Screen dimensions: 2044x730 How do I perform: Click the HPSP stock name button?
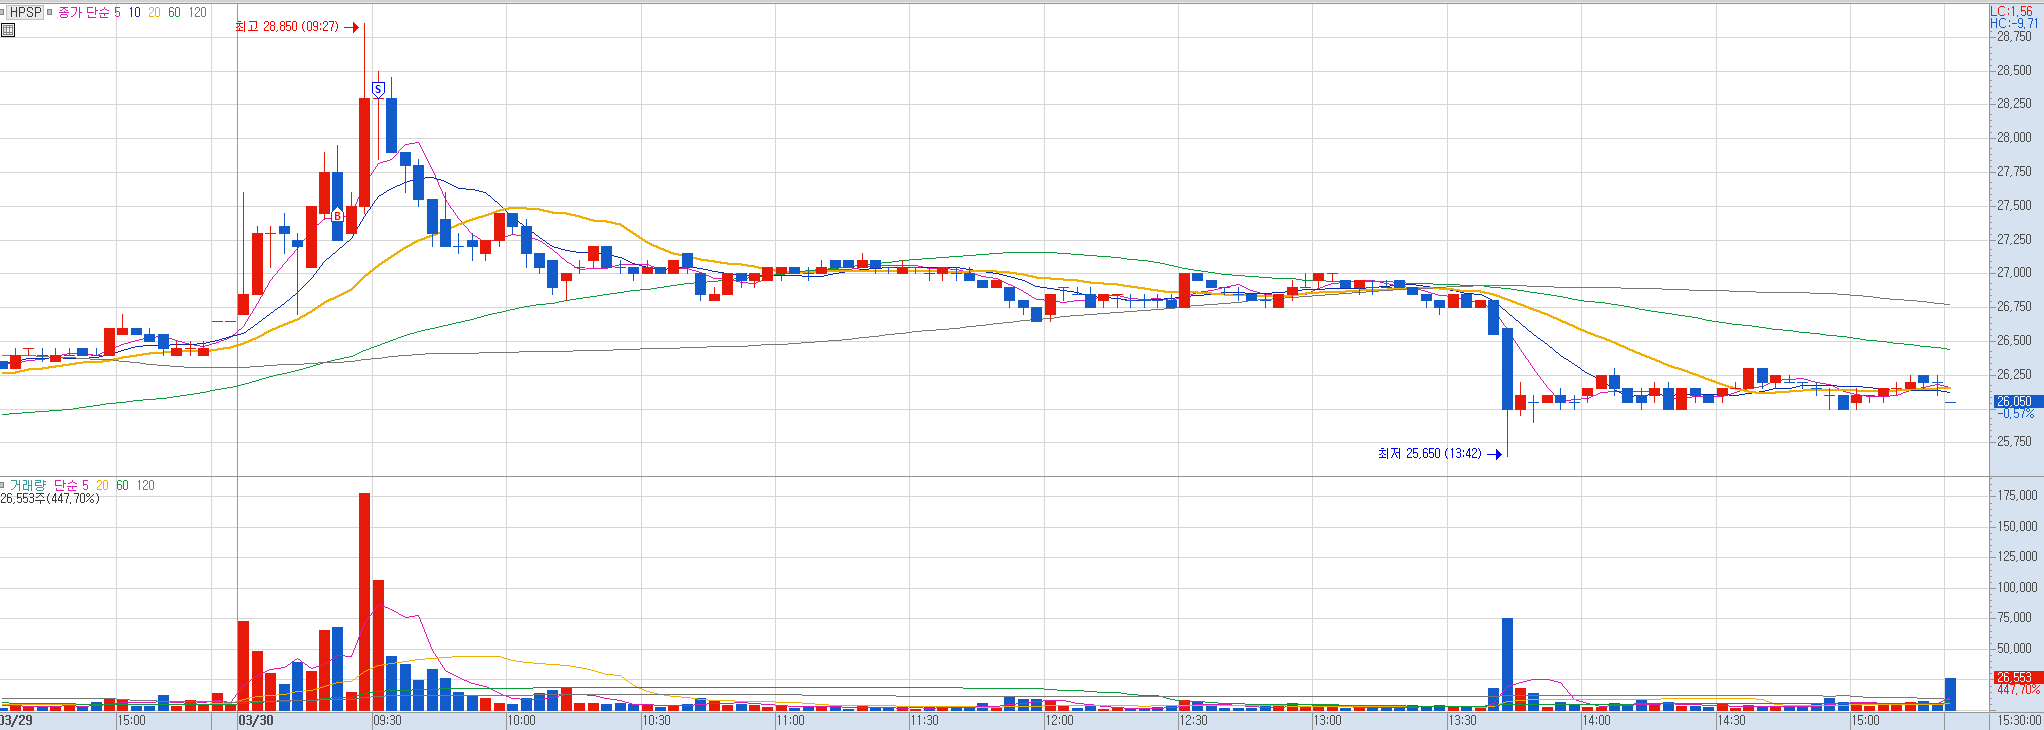point(26,12)
